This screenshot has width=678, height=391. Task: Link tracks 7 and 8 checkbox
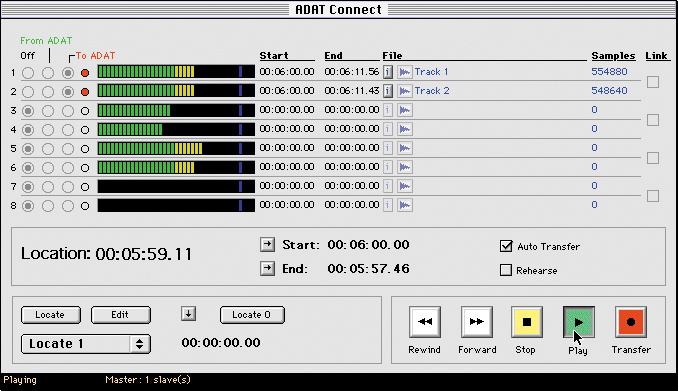pyautogui.click(x=653, y=196)
